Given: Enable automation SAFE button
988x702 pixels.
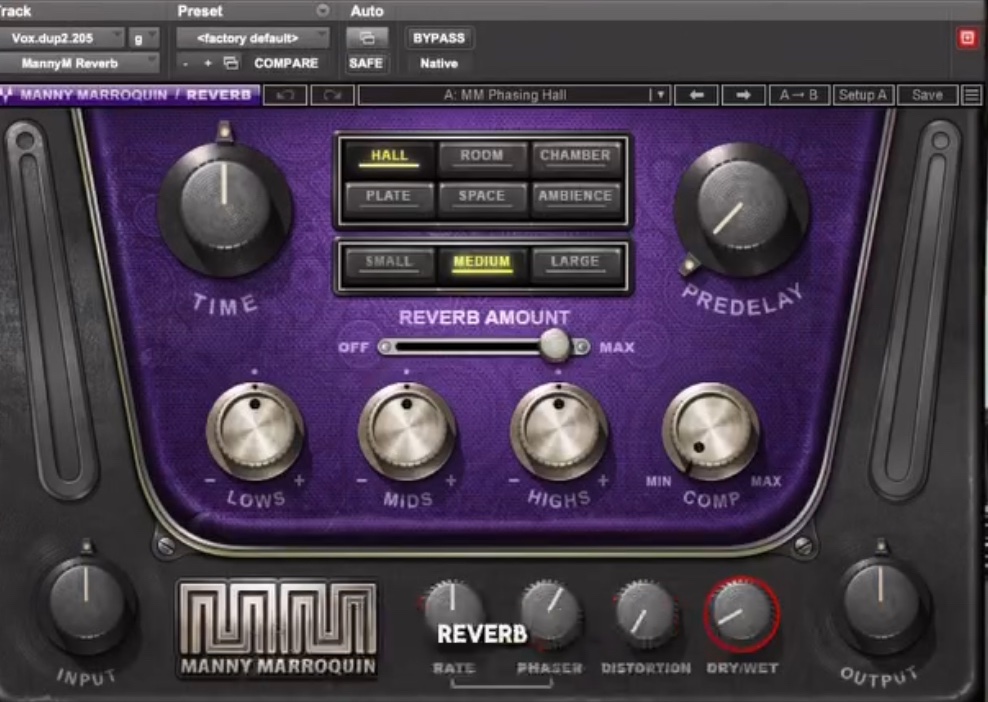Looking at the screenshot, I should (x=366, y=63).
